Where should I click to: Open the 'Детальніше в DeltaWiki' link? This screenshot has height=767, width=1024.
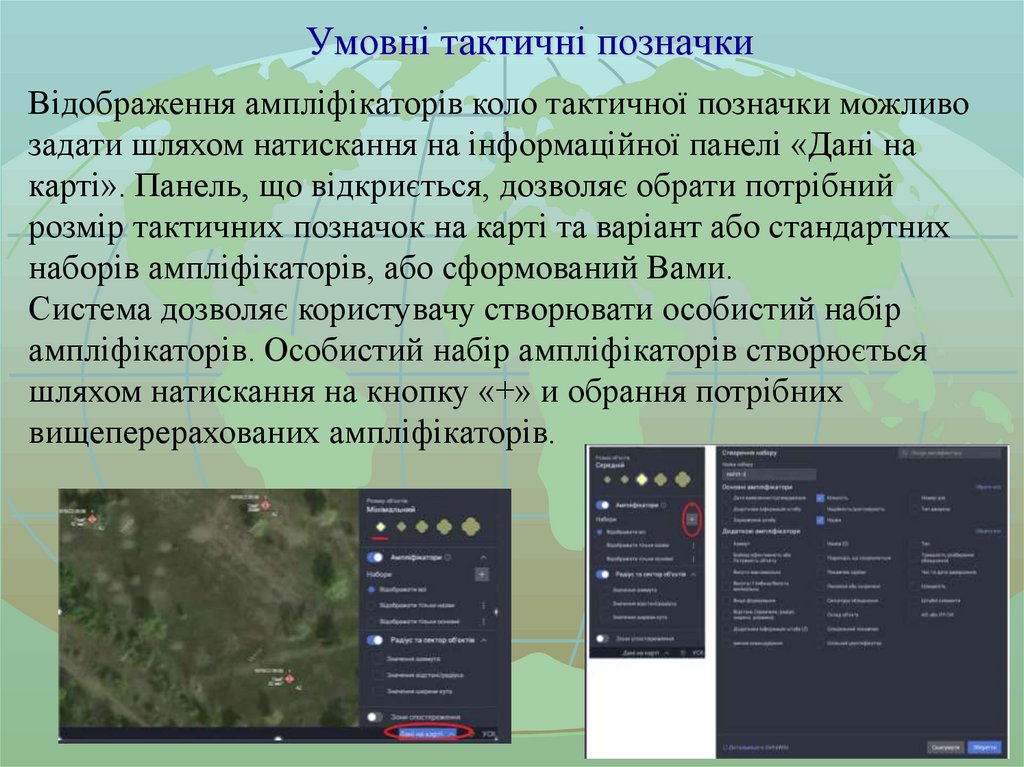[x=754, y=746]
